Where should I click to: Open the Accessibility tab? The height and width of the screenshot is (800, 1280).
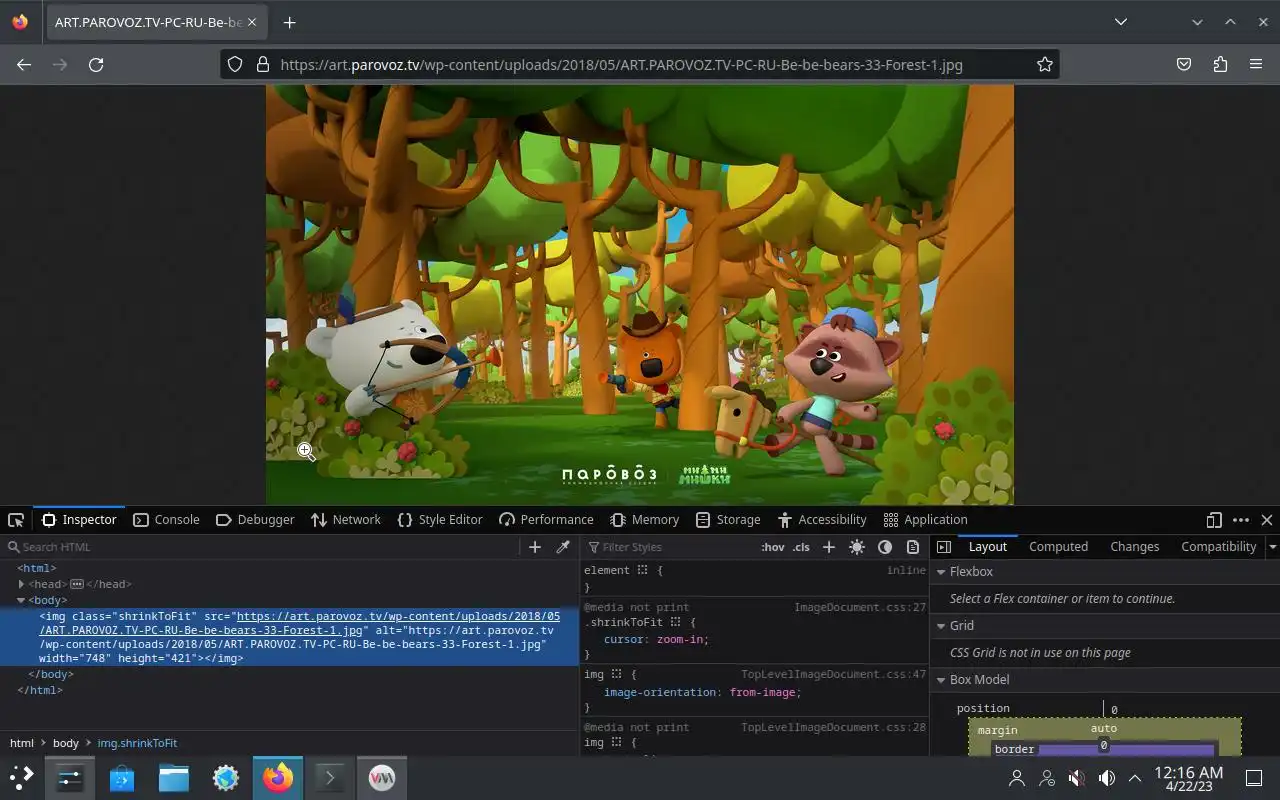click(822, 520)
